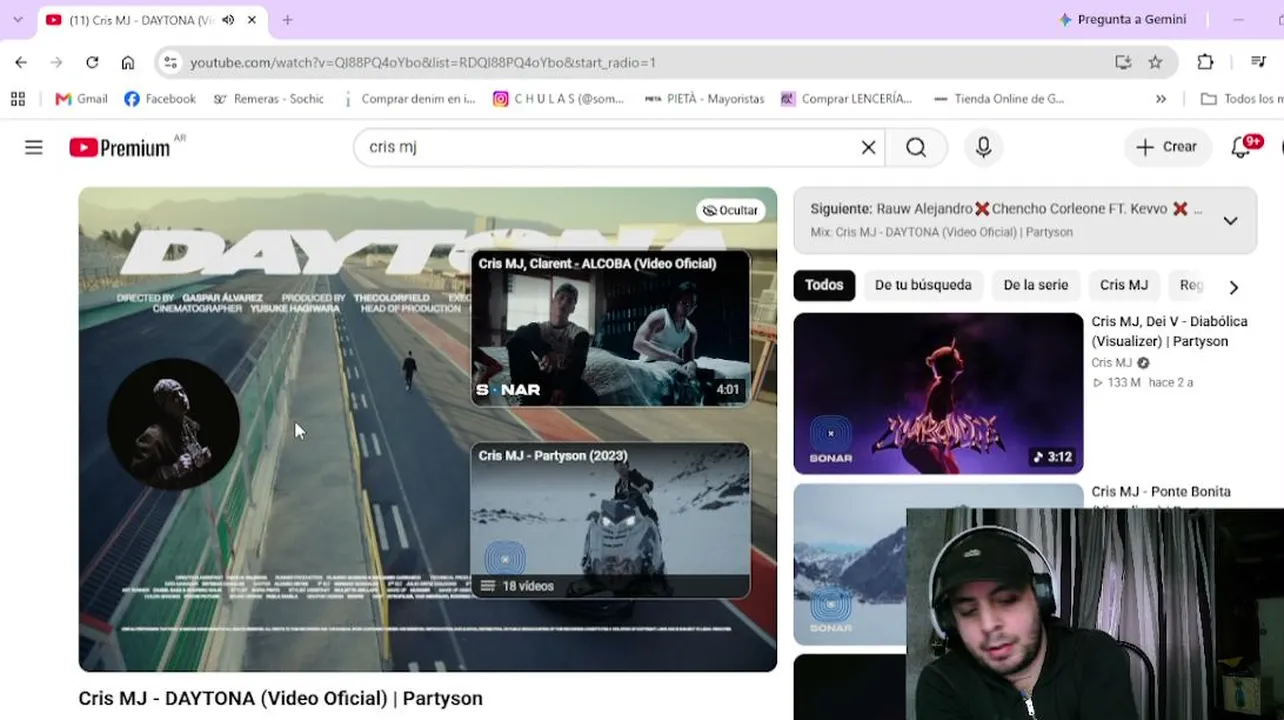Open the Comprar LENCERÍA bookmark
Screen dimensions: 1284x720
coord(846,99)
